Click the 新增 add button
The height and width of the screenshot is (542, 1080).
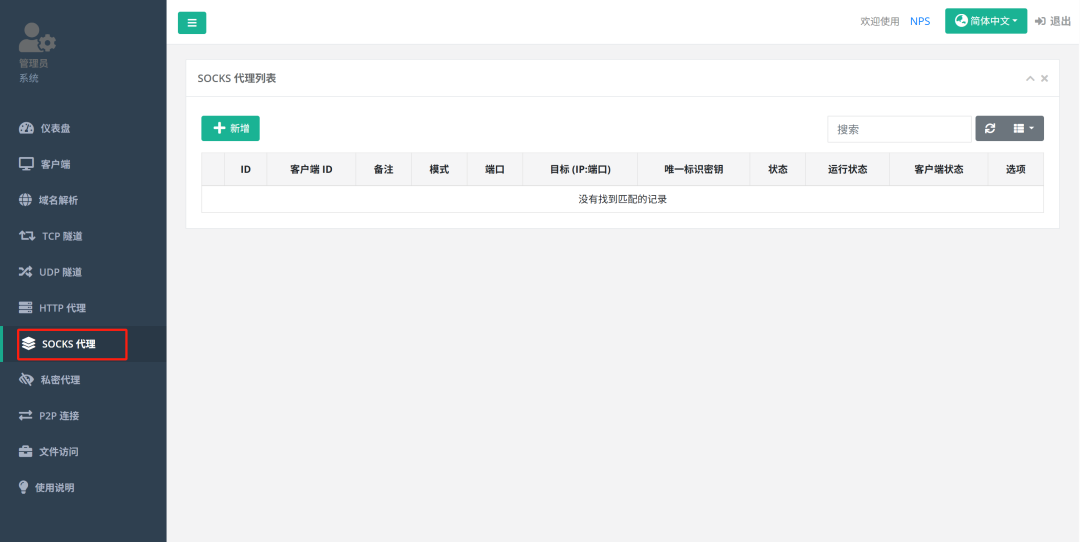[230, 128]
